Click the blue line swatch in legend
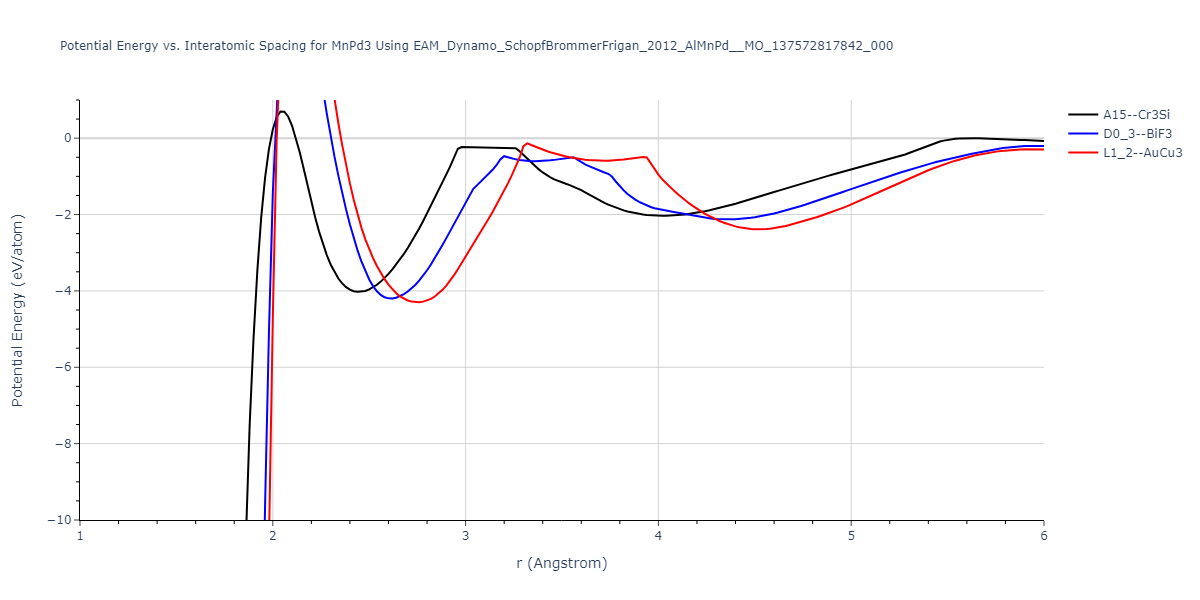 tap(1082, 134)
